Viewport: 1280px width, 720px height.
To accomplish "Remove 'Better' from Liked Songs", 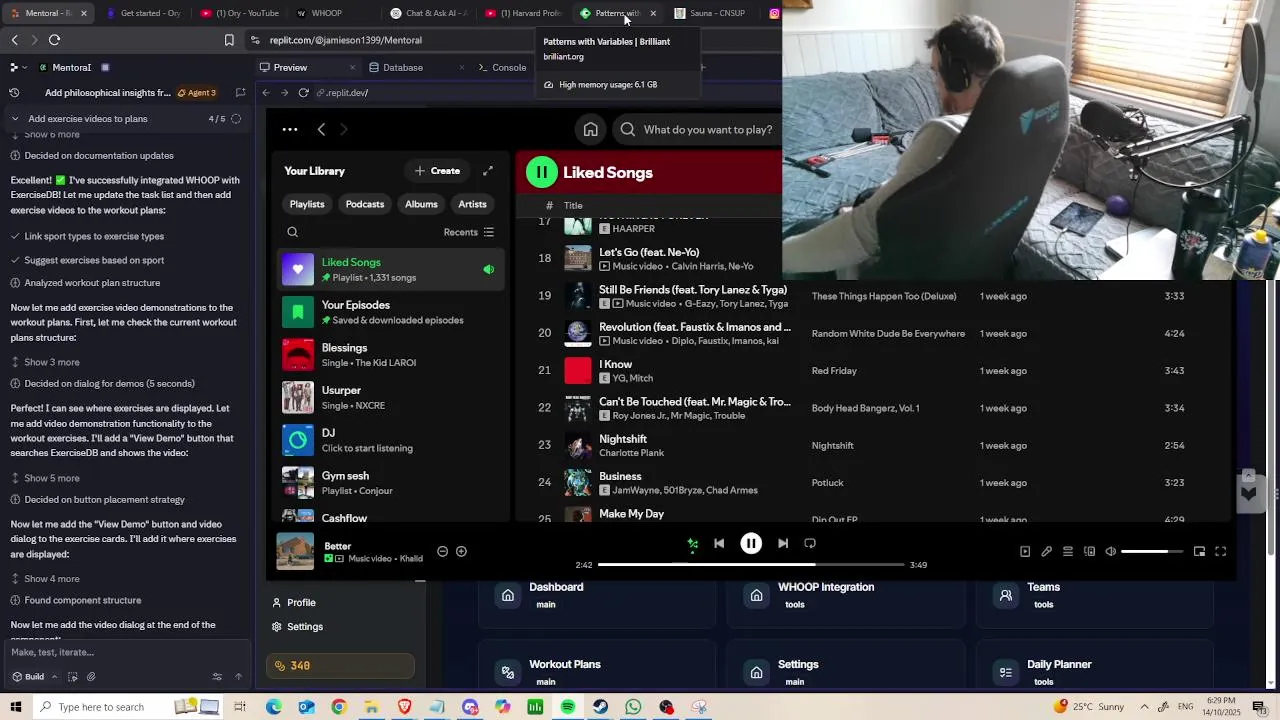I will click(442, 551).
